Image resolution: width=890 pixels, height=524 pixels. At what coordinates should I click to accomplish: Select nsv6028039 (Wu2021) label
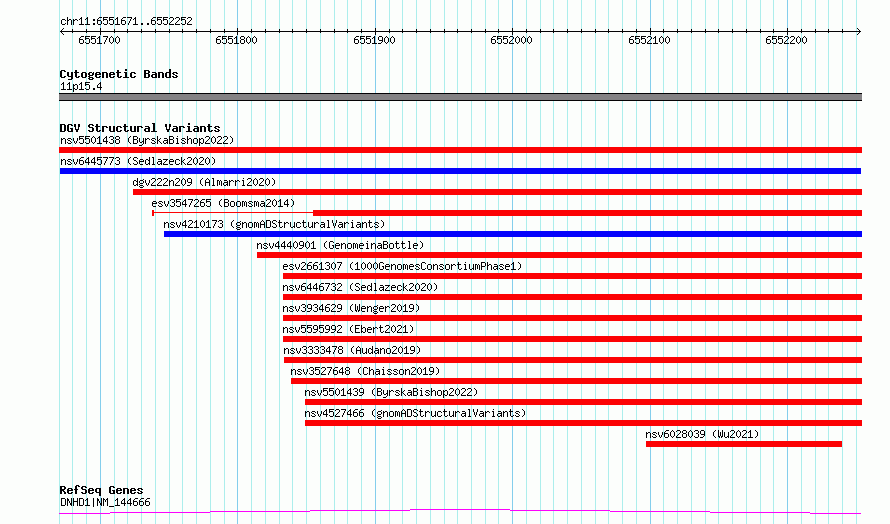point(702,434)
